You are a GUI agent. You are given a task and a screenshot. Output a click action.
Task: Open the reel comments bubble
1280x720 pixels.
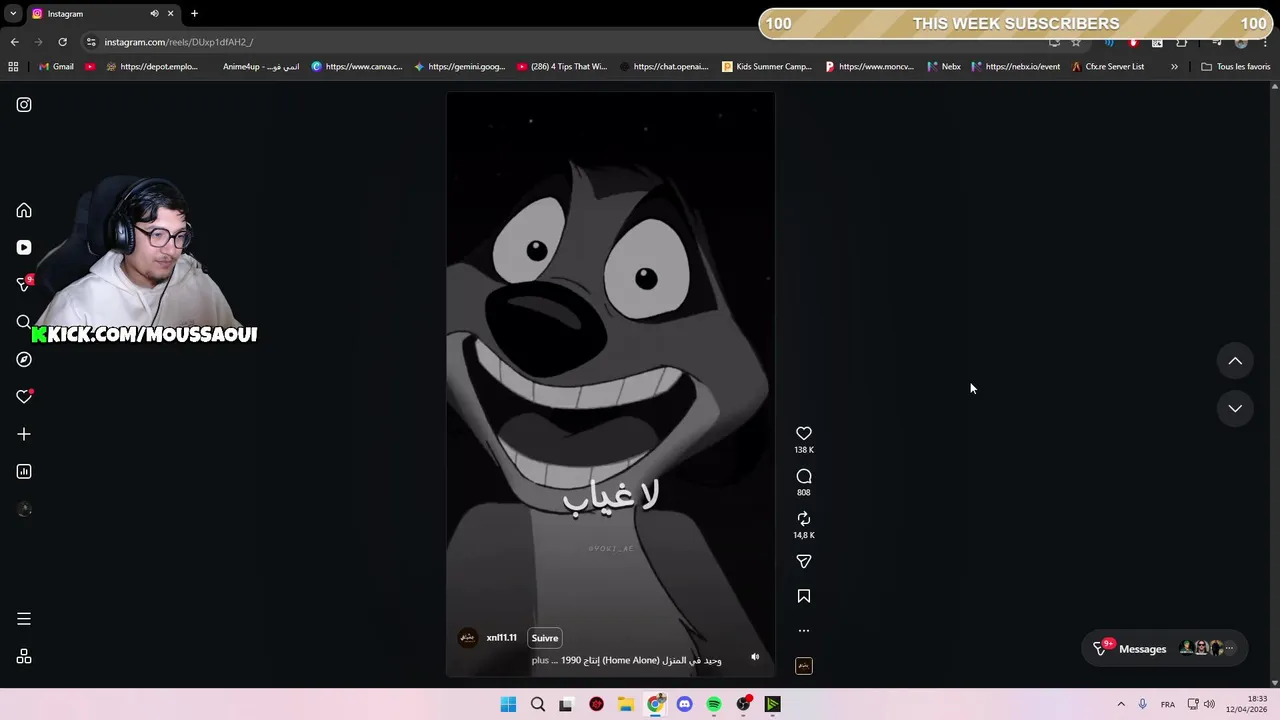coord(804,476)
